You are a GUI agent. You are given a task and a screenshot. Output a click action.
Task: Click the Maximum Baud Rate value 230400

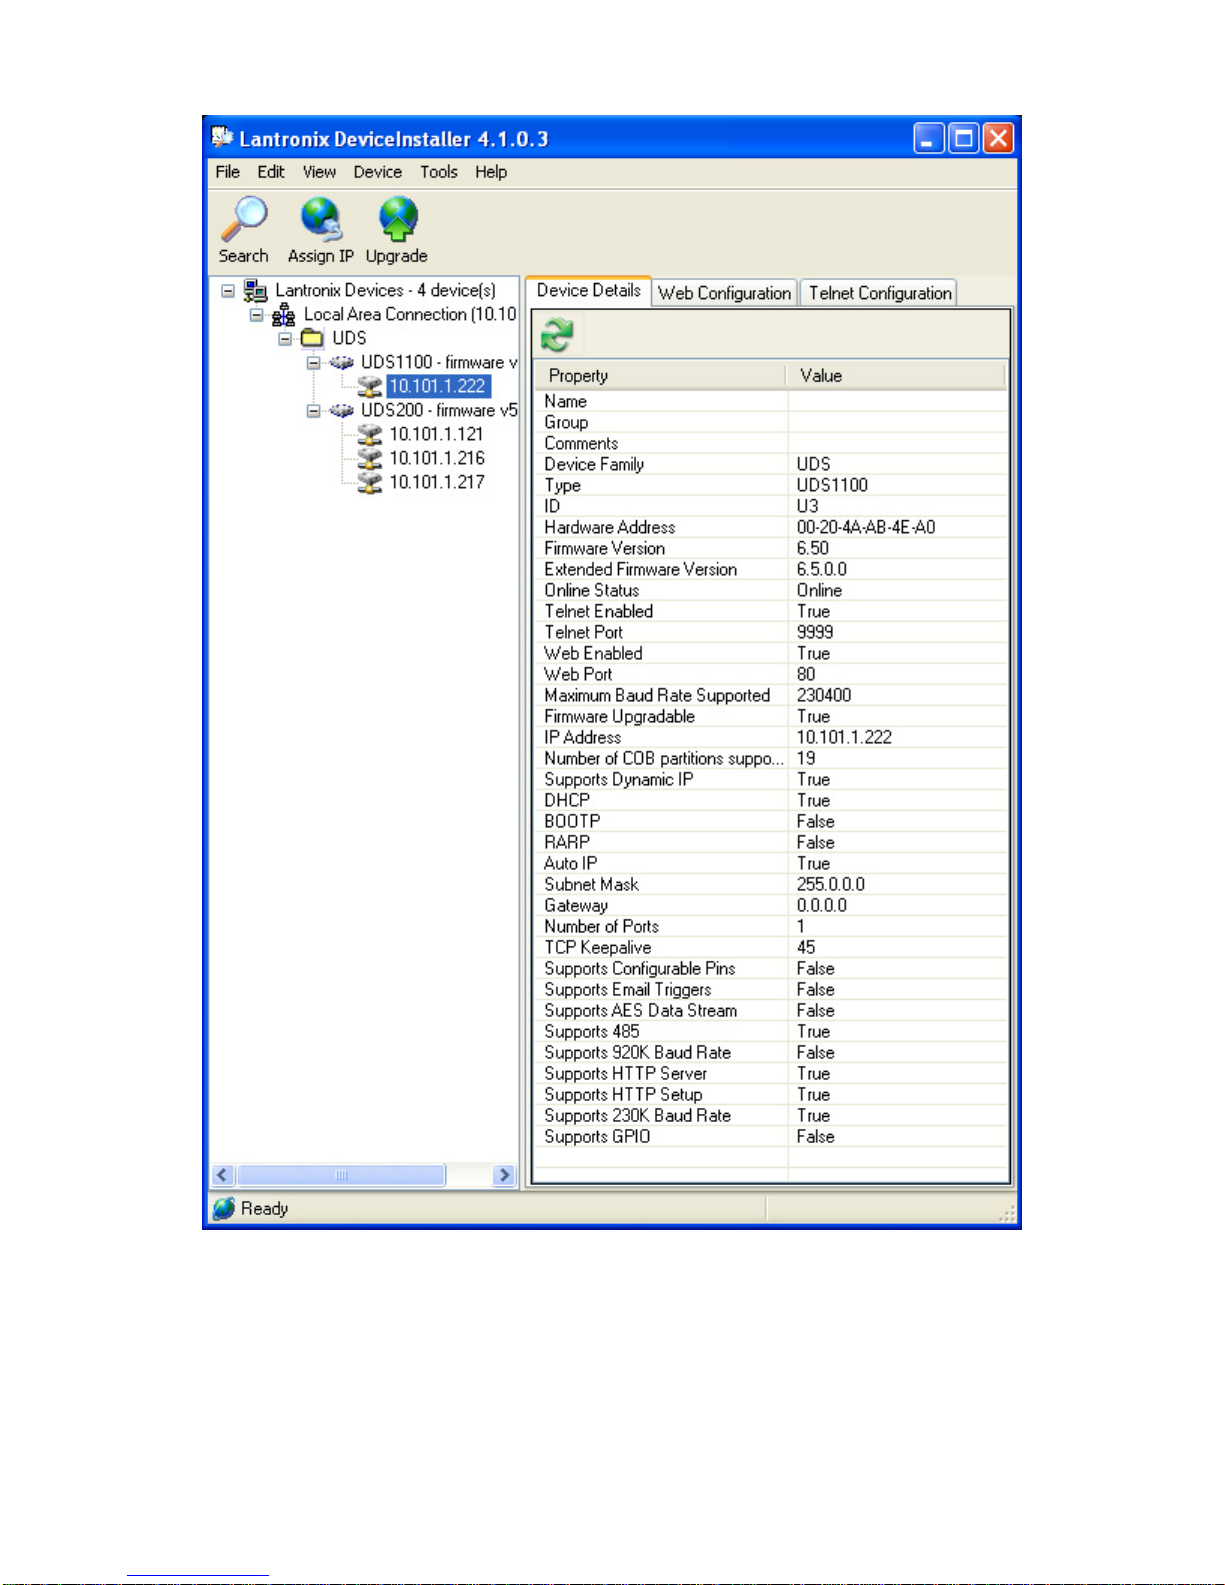[x=824, y=695]
